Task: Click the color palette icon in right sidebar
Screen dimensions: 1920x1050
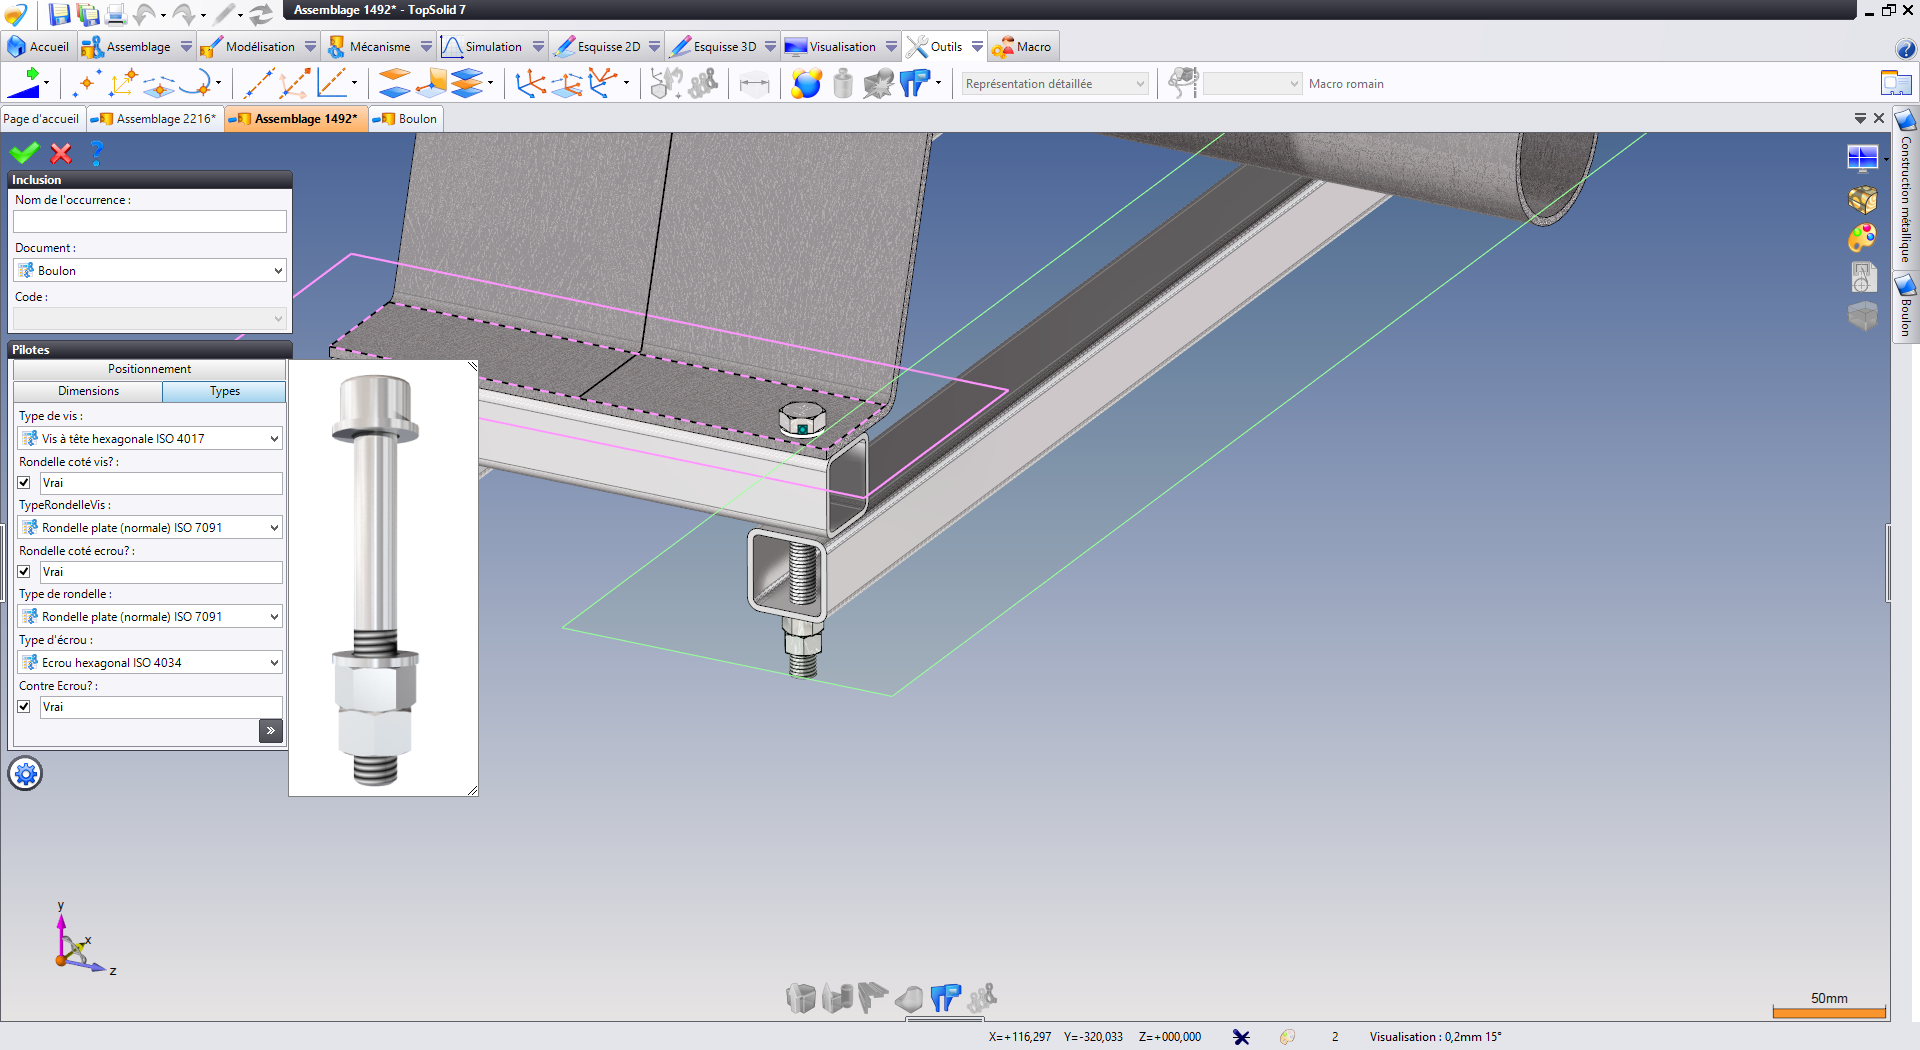Action: [1862, 238]
